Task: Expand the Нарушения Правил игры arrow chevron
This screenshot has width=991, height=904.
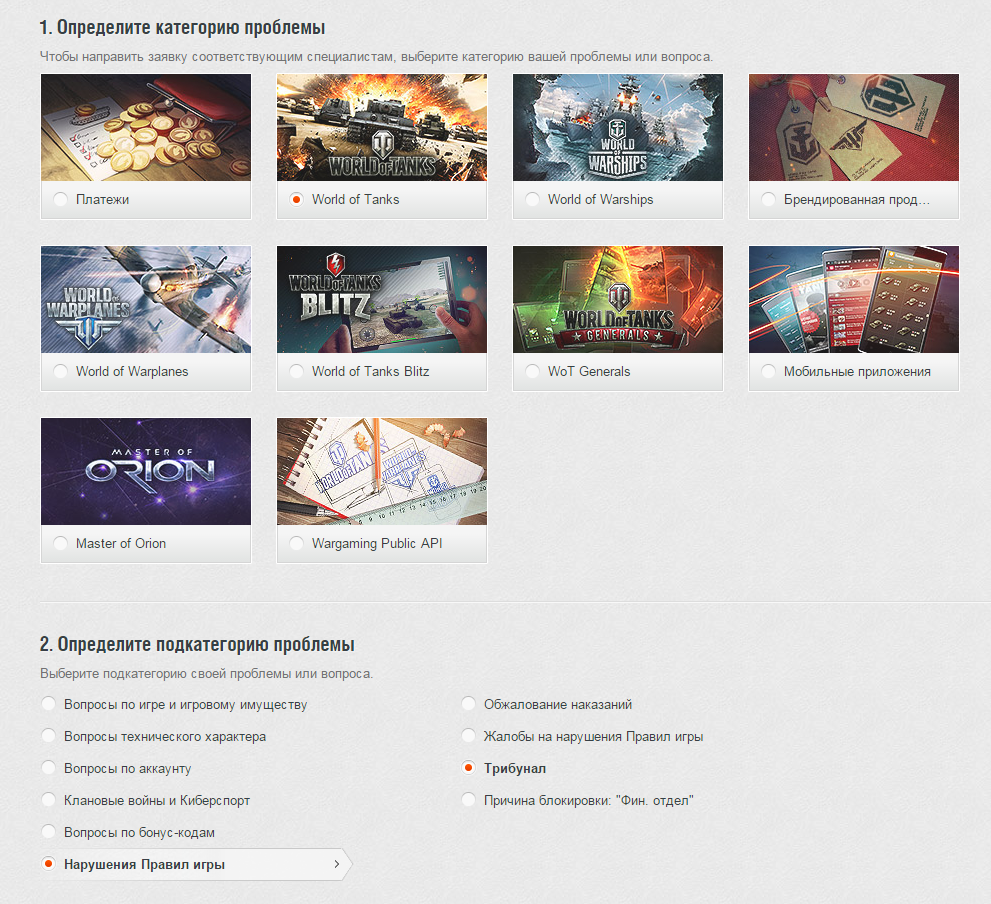Action: click(337, 864)
